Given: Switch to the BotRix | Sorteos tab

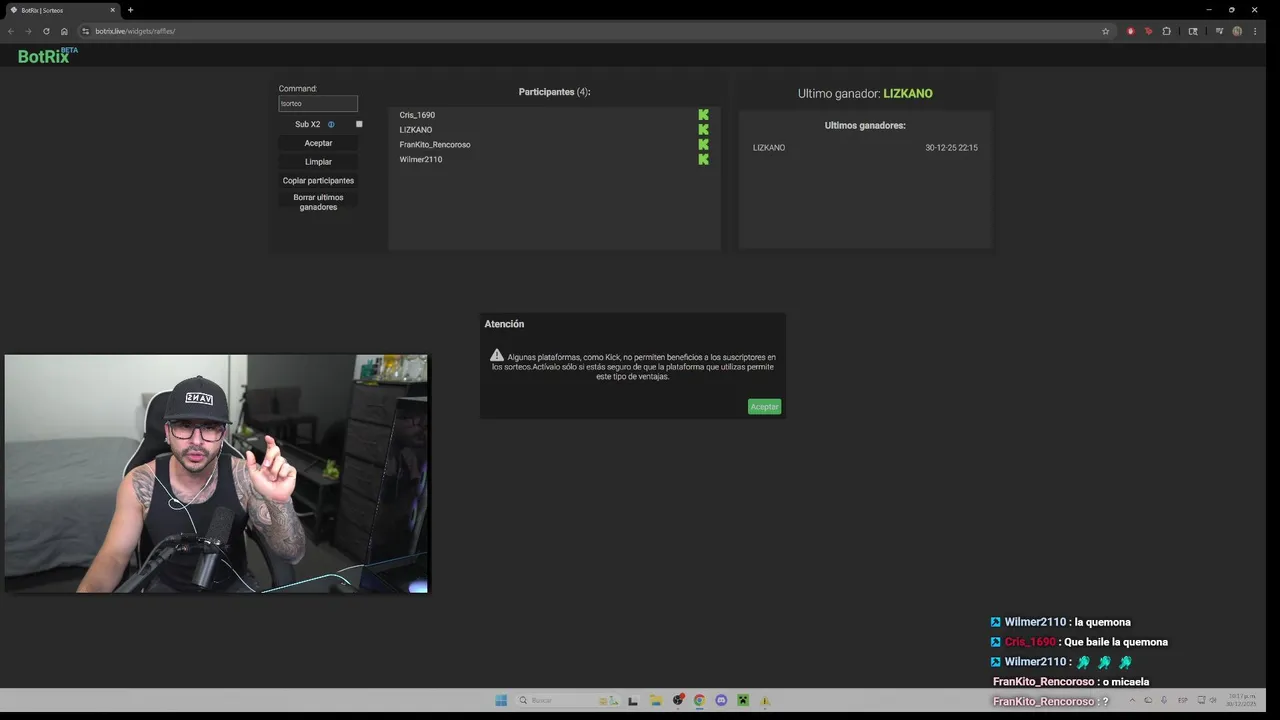Looking at the screenshot, I should point(60,10).
